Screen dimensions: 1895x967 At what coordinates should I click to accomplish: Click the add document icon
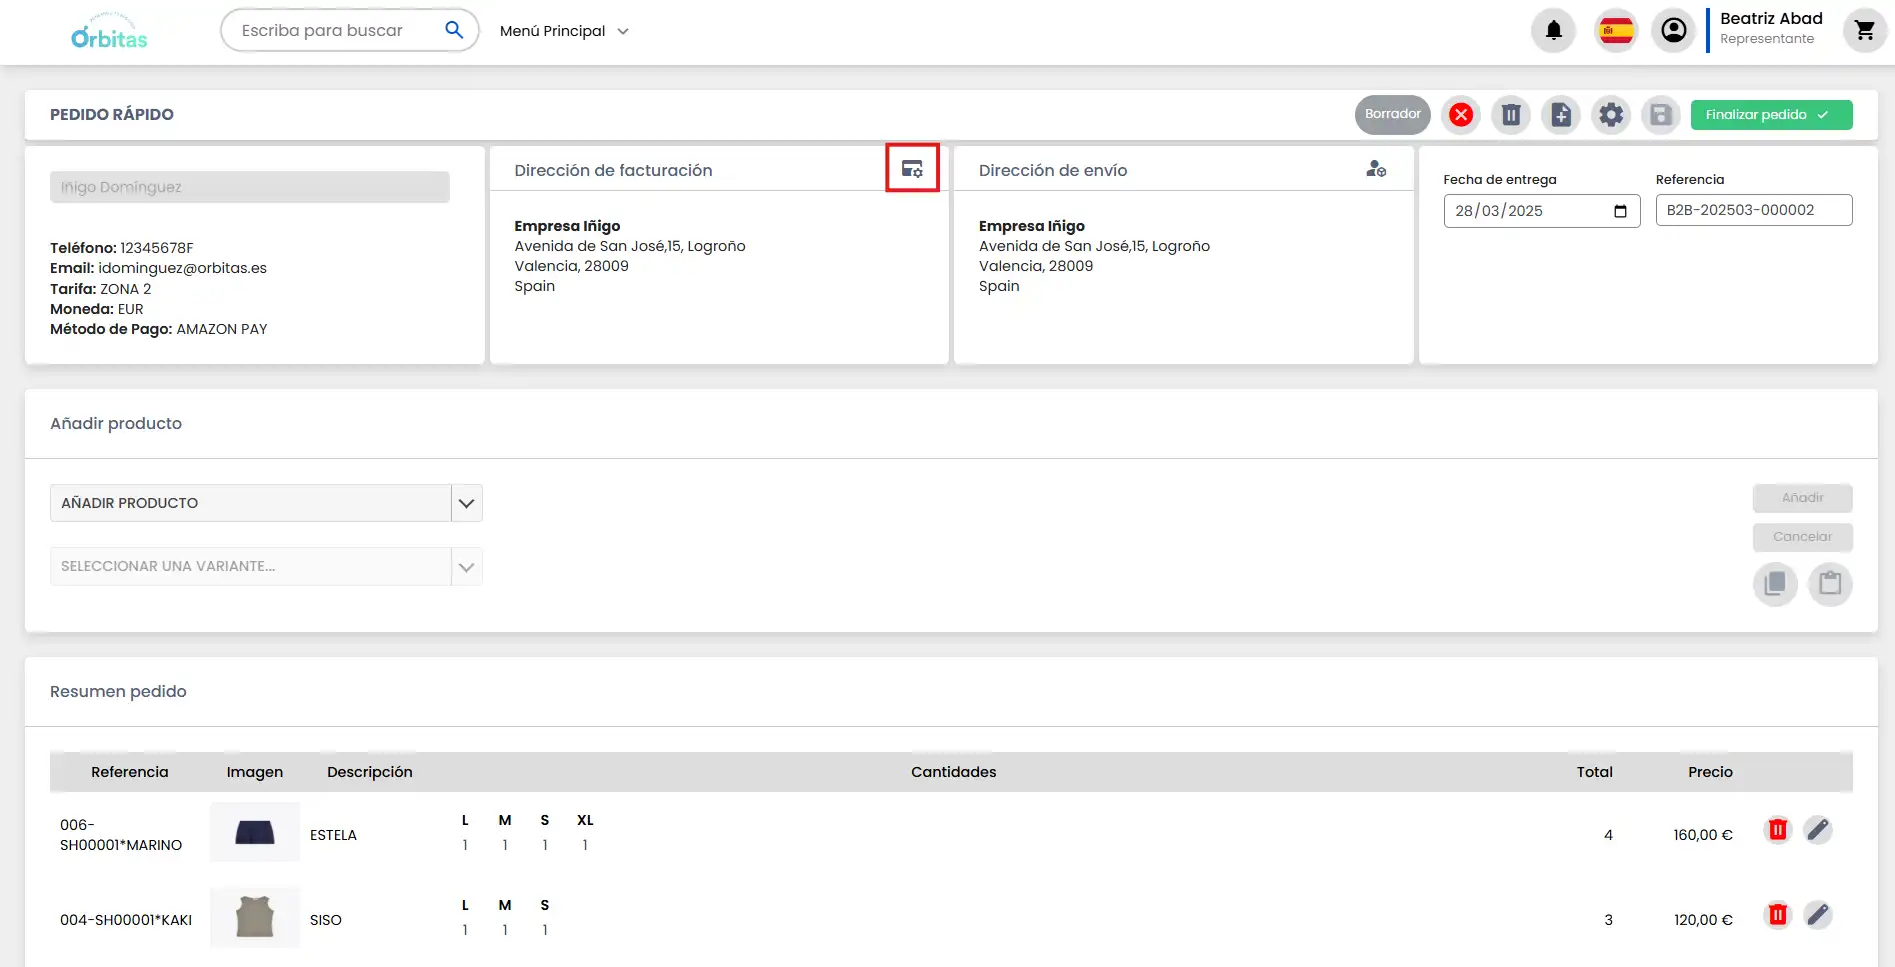(x=1561, y=115)
